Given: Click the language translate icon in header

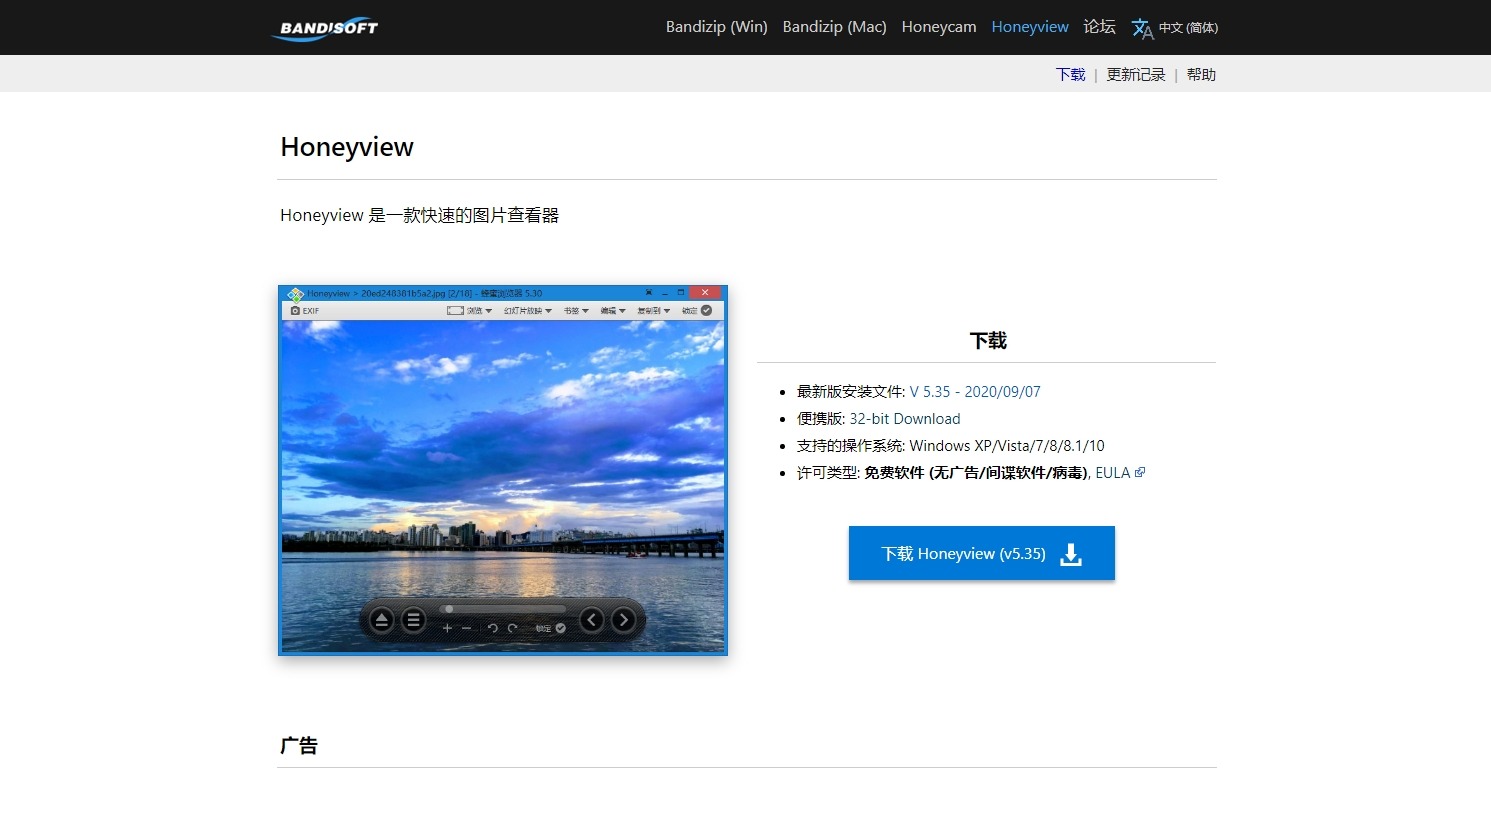Looking at the screenshot, I should [x=1142, y=28].
